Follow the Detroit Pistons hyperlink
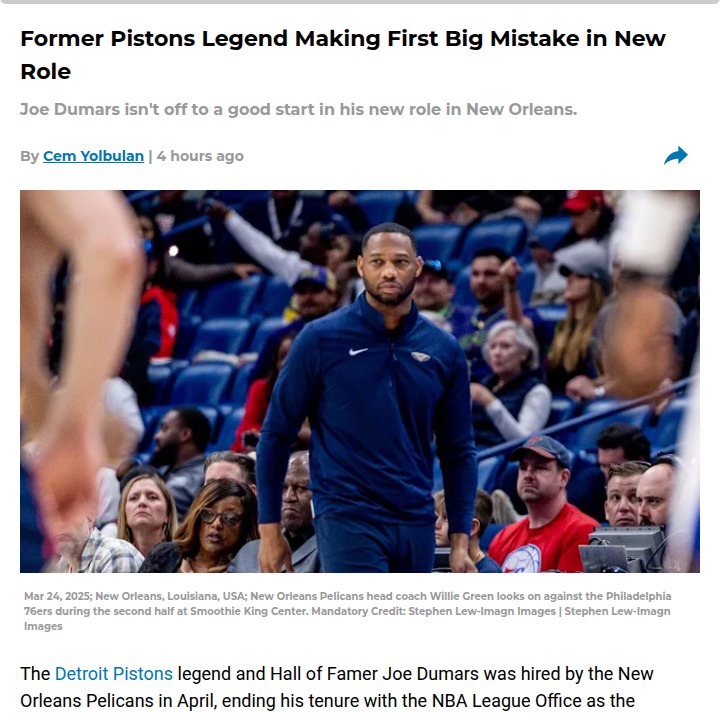Image resolution: width=720 pixels, height=720 pixels. (x=113, y=674)
